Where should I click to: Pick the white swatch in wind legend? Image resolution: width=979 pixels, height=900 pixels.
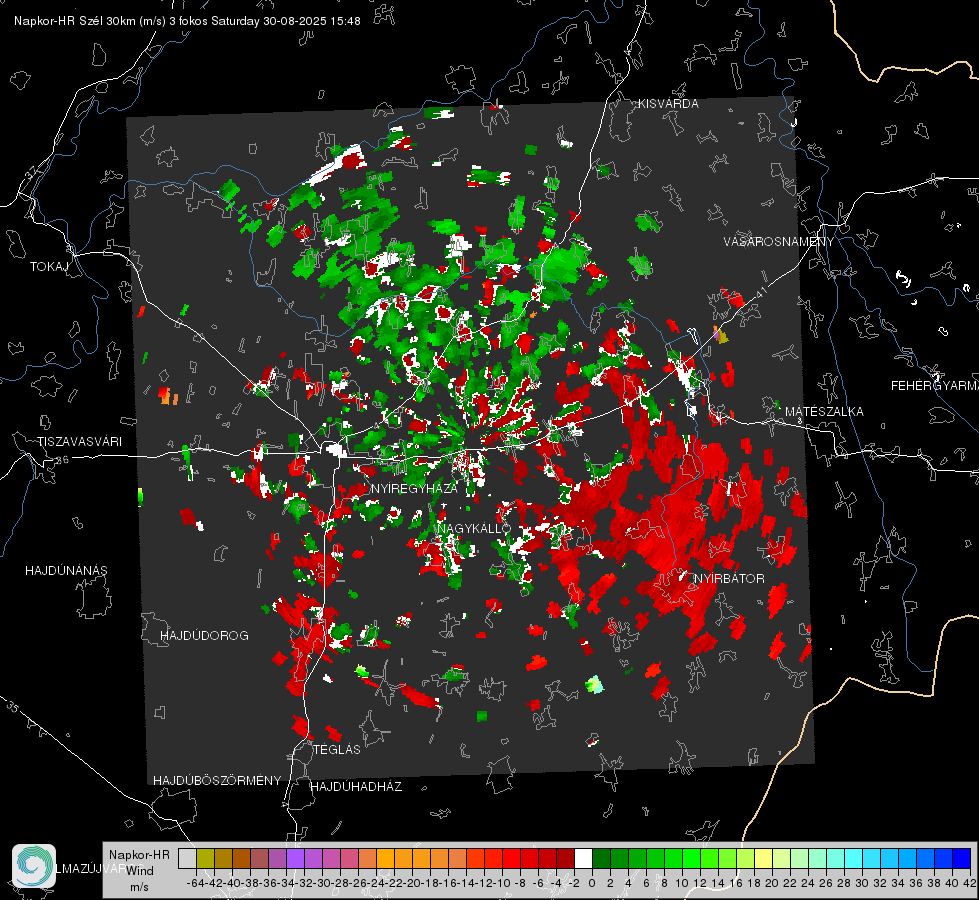583,858
